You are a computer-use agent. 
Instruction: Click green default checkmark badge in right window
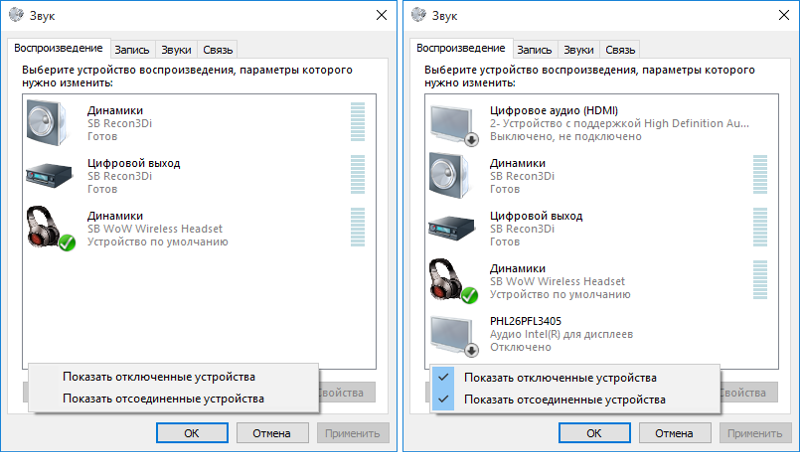click(x=469, y=295)
